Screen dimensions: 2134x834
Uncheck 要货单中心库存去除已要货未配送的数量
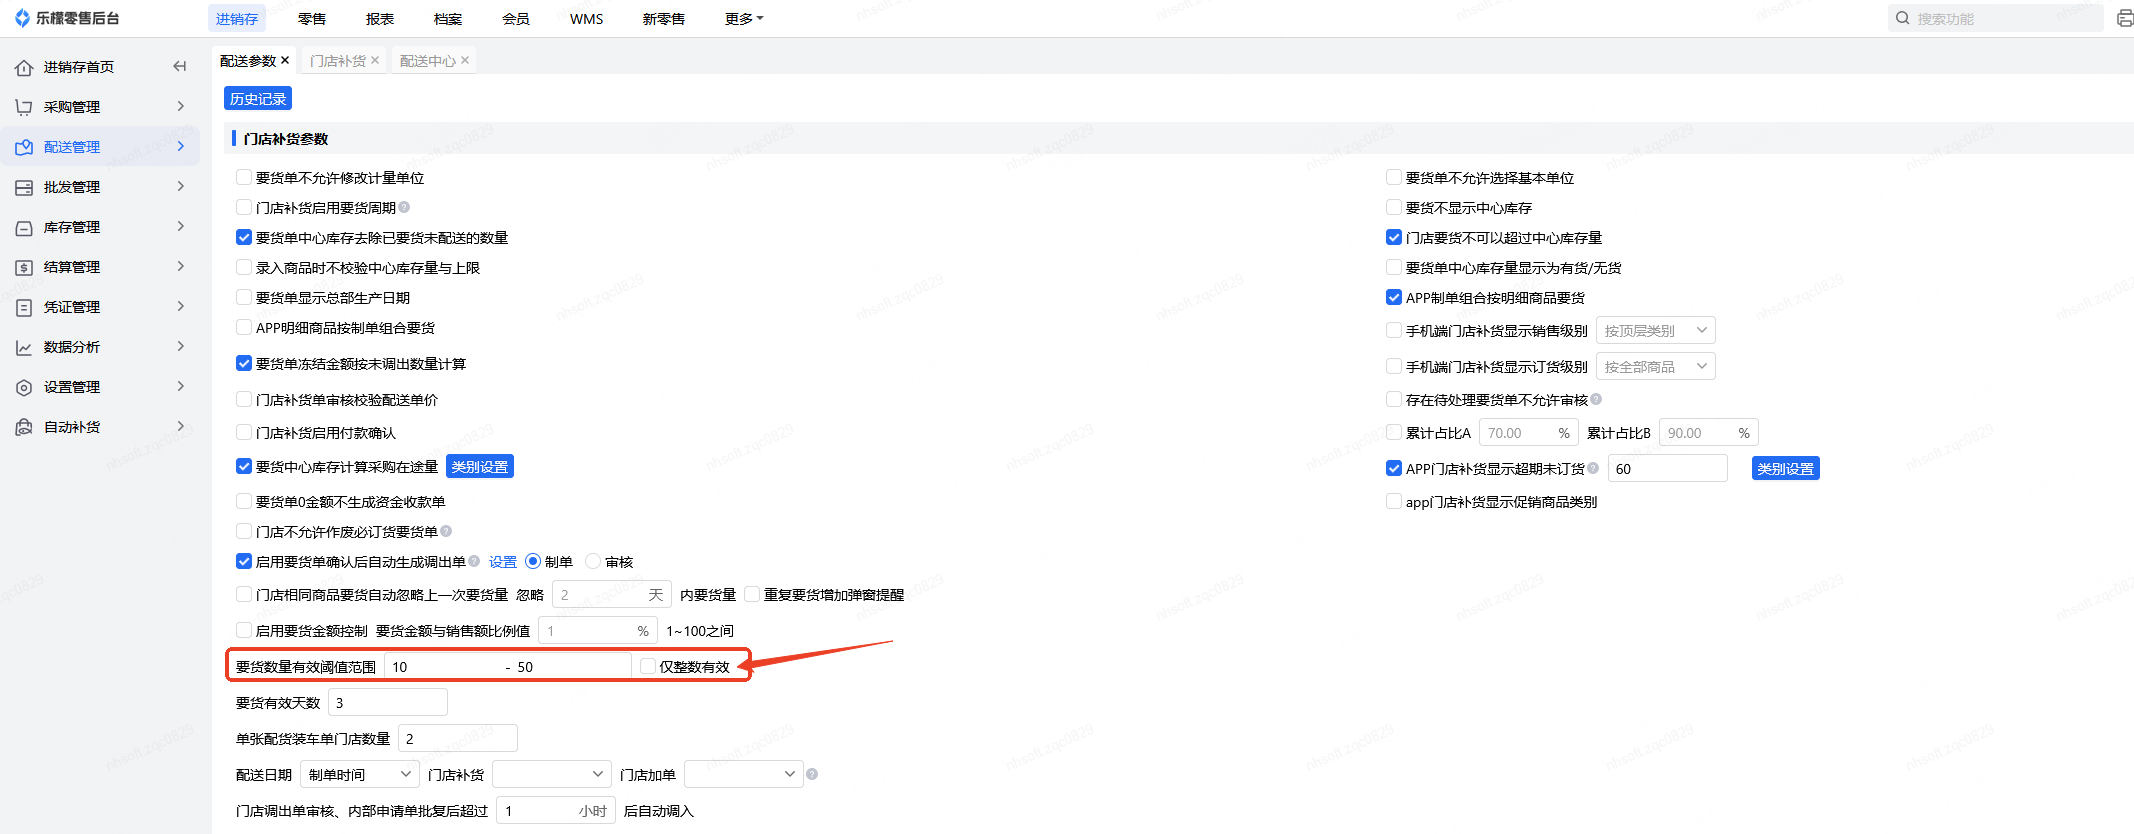[x=244, y=237]
